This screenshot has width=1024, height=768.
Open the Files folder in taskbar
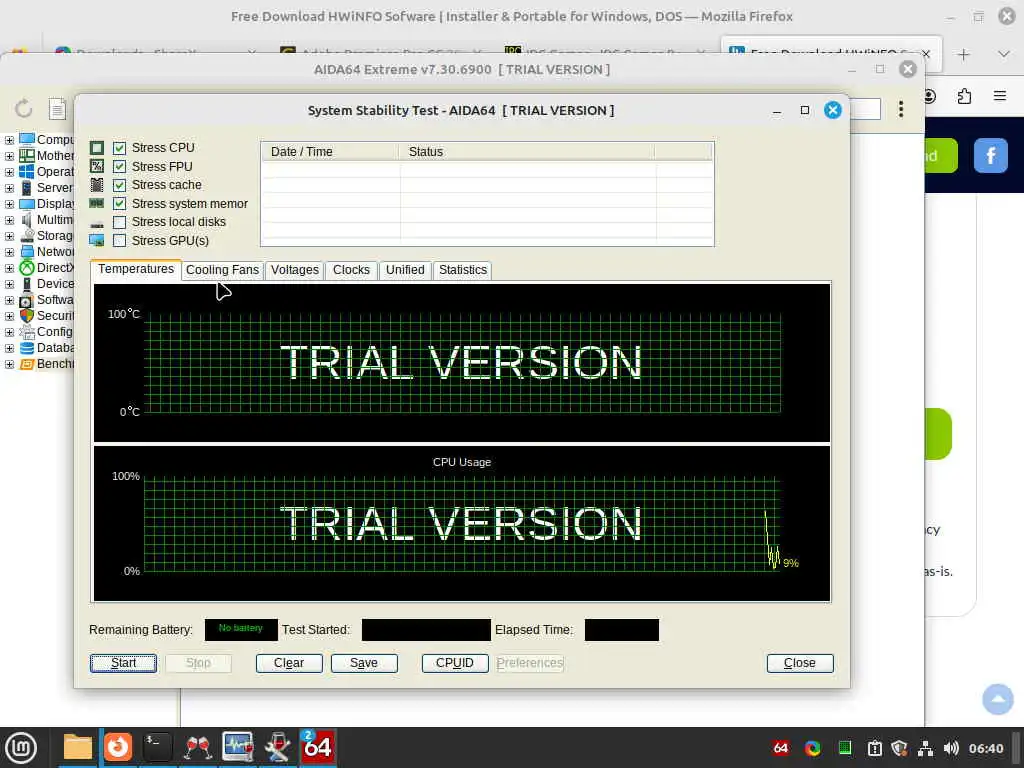click(77, 747)
